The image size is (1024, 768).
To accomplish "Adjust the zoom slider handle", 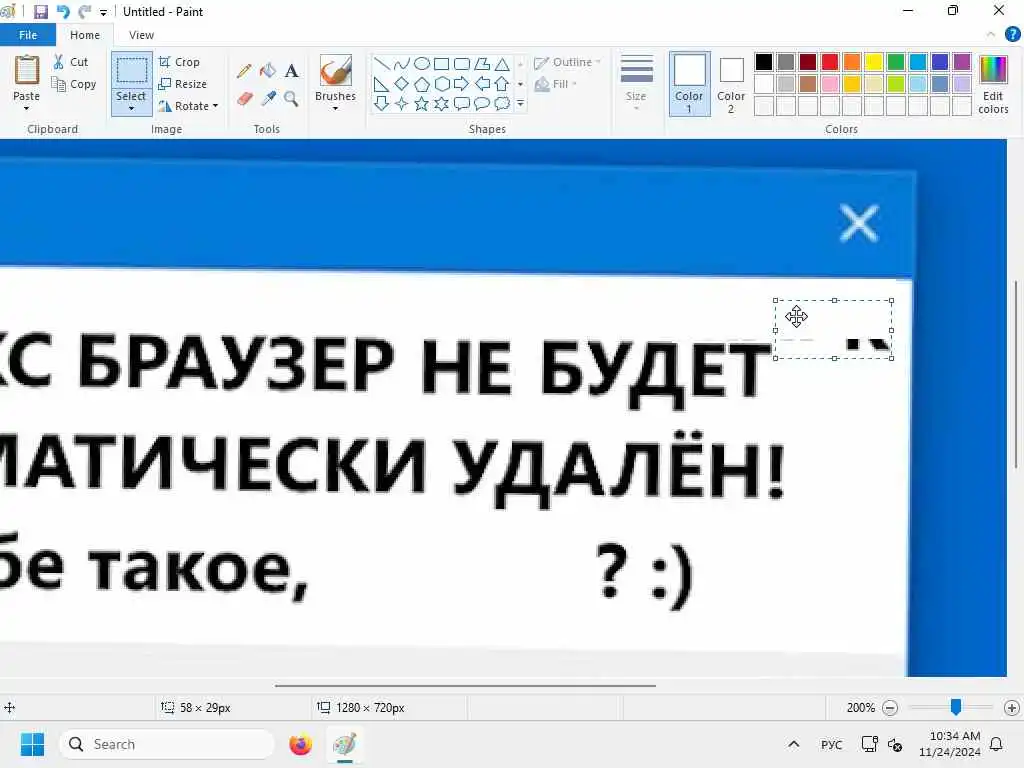I will (955, 707).
